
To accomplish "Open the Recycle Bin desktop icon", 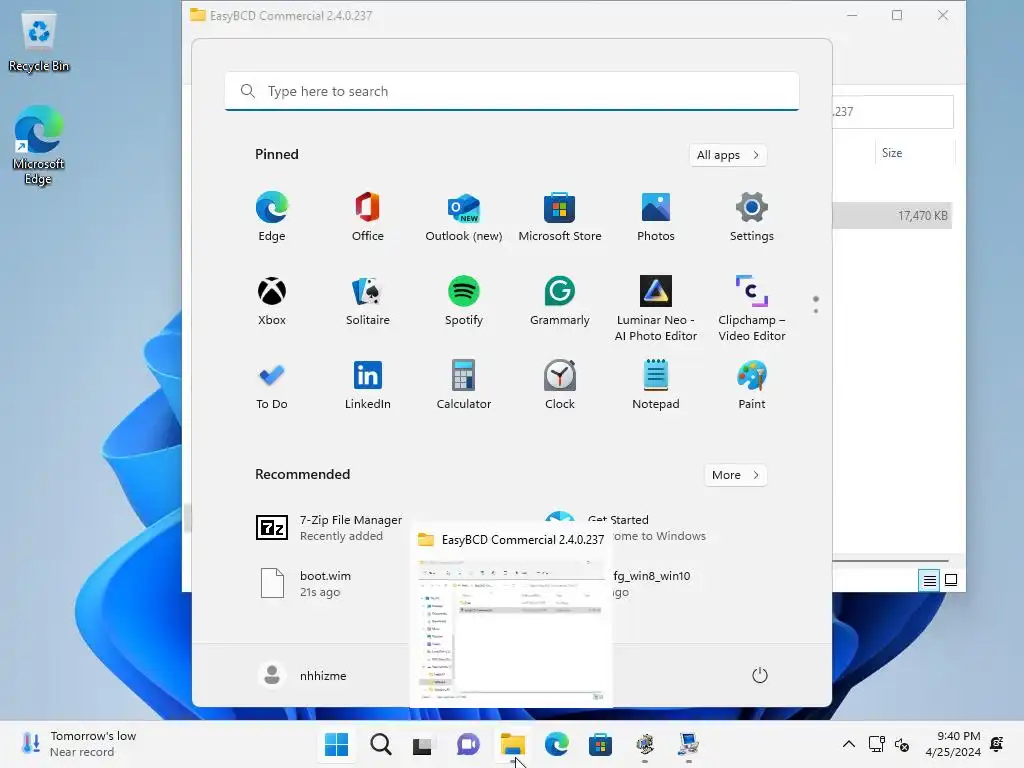I will tap(39, 42).
